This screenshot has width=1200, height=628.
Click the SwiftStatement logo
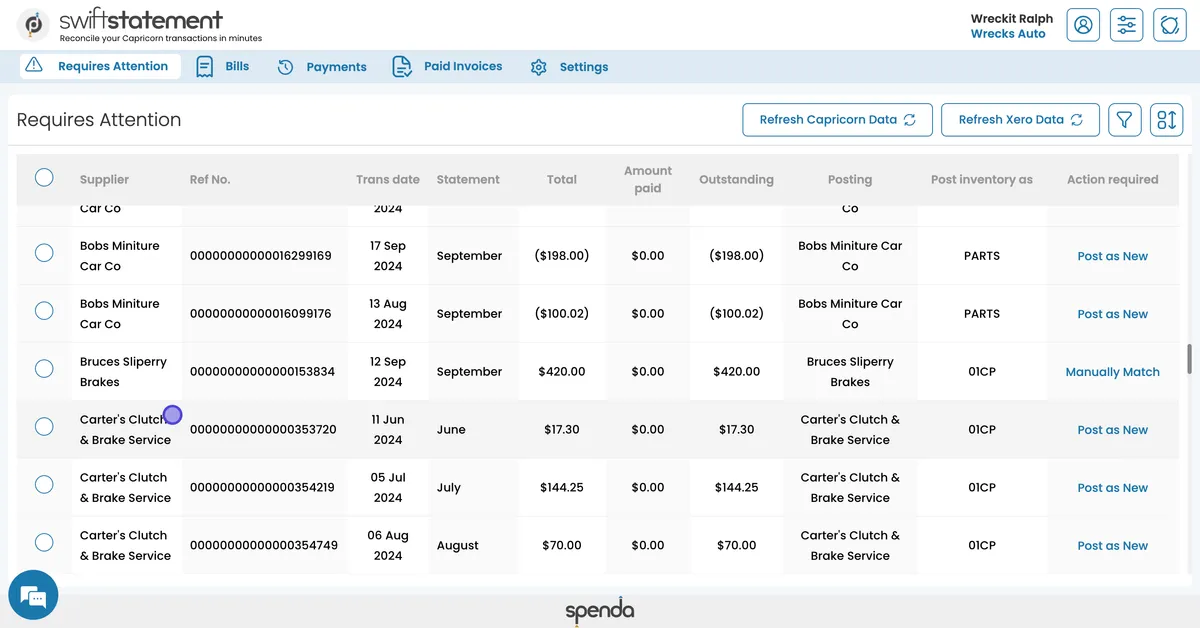[140, 25]
